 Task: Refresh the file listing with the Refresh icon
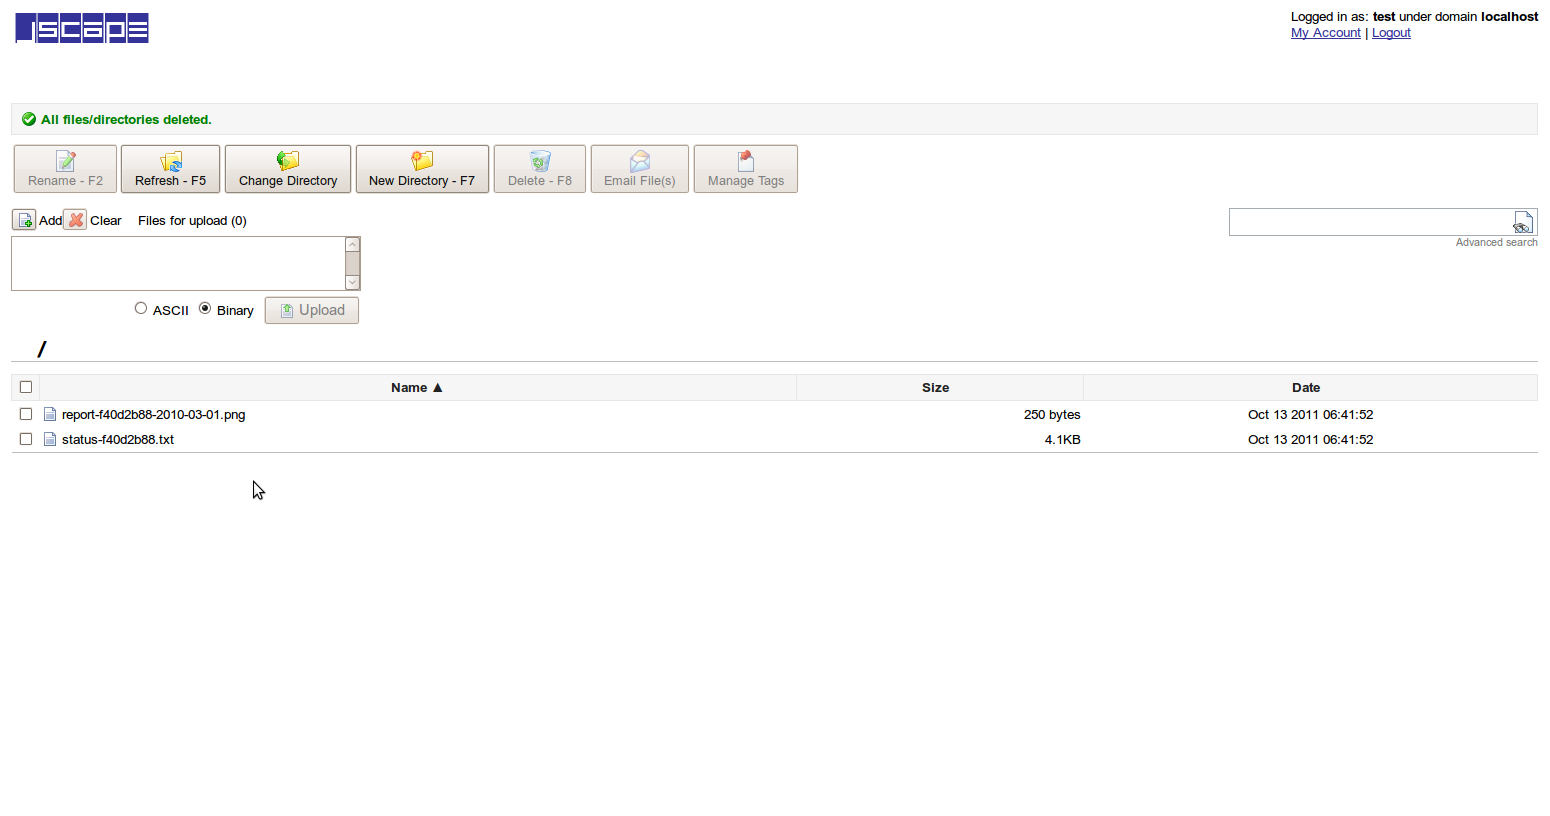pos(170,161)
